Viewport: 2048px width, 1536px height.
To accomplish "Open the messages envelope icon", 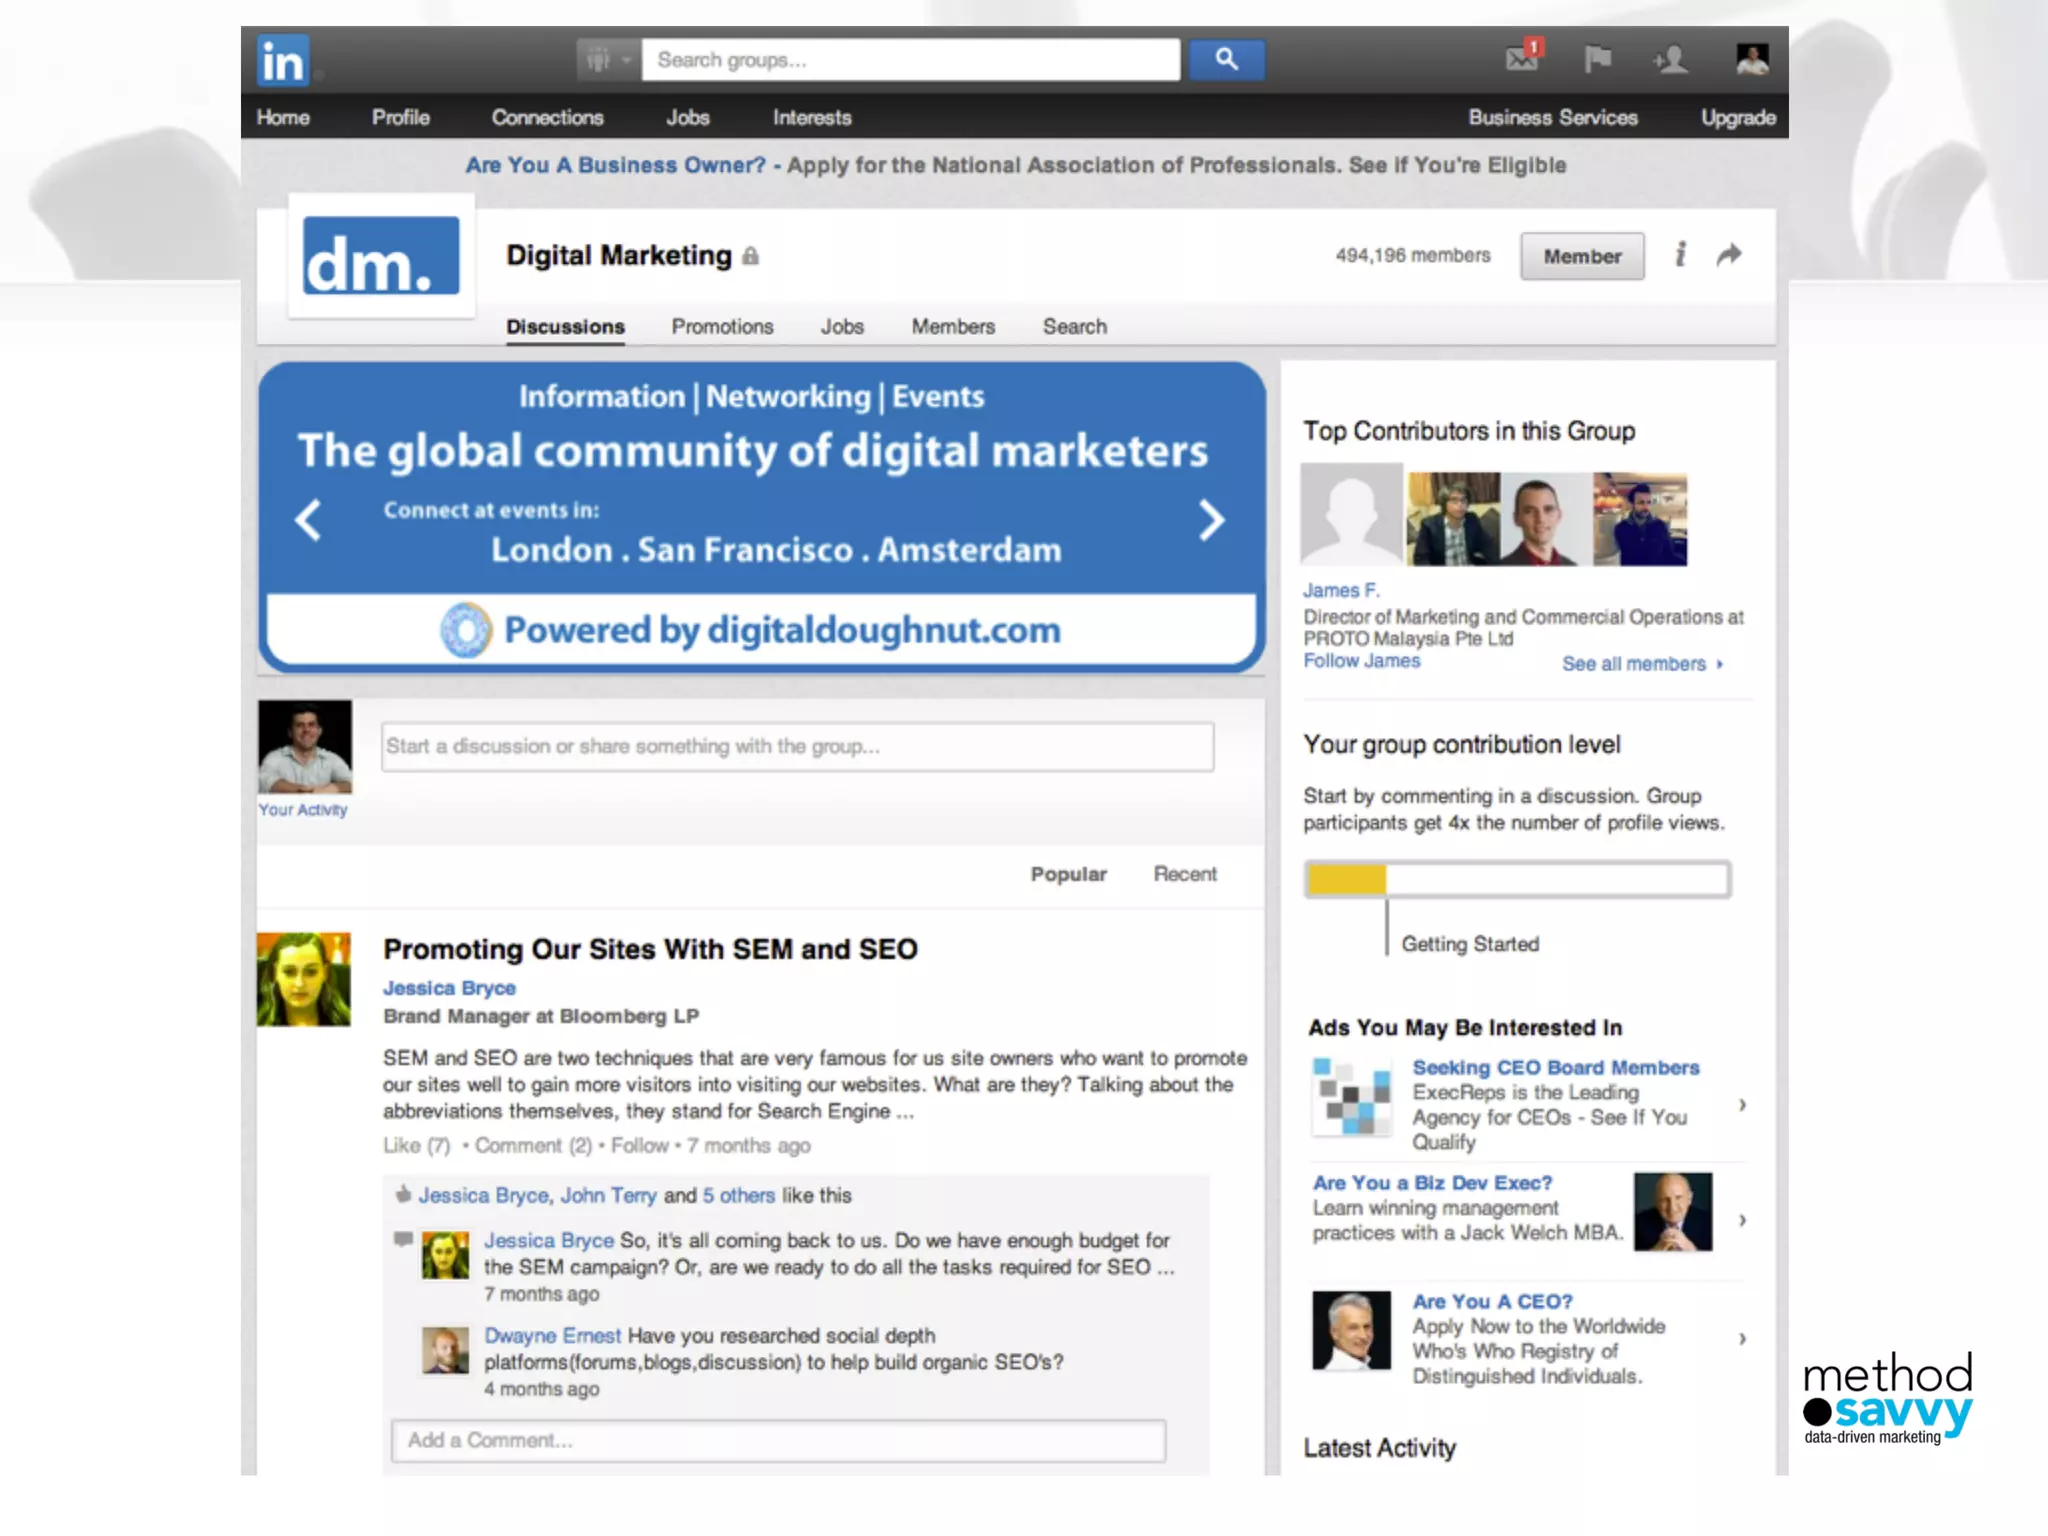I will (x=1525, y=57).
